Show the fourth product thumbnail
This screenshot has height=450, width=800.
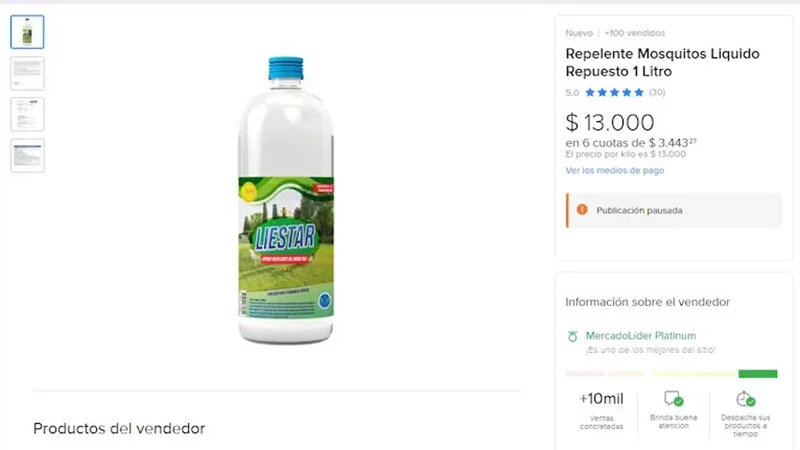click(27, 155)
